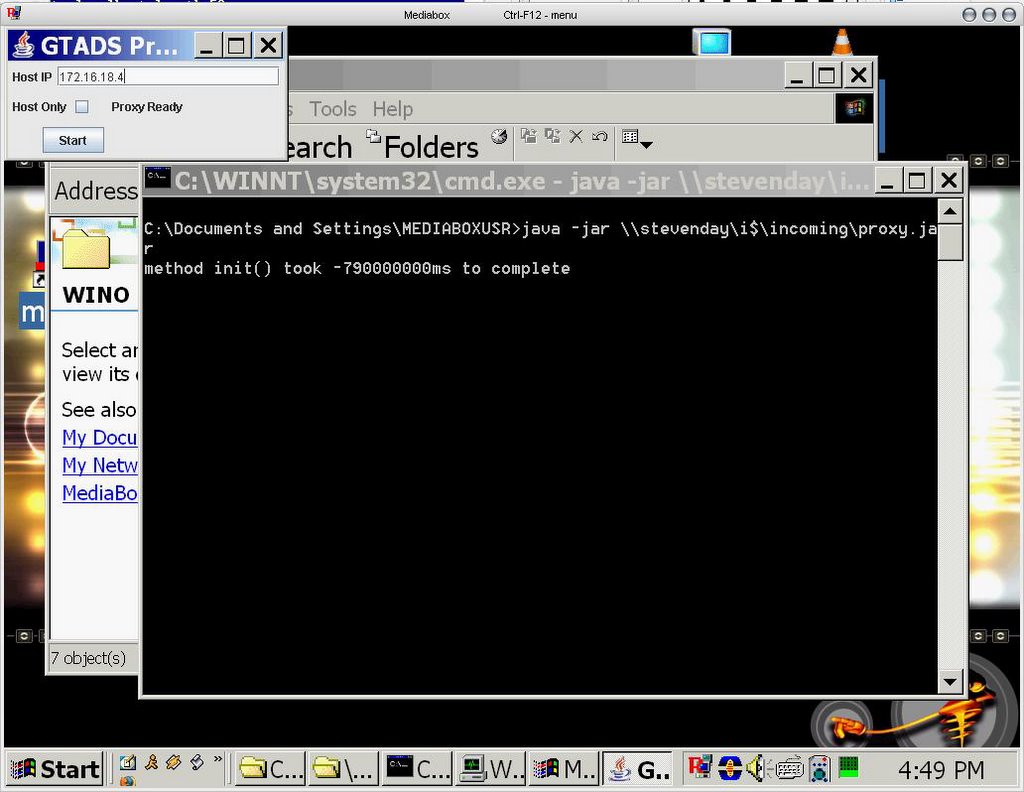Toggle the Host Only checkbox

click(82, 107)
